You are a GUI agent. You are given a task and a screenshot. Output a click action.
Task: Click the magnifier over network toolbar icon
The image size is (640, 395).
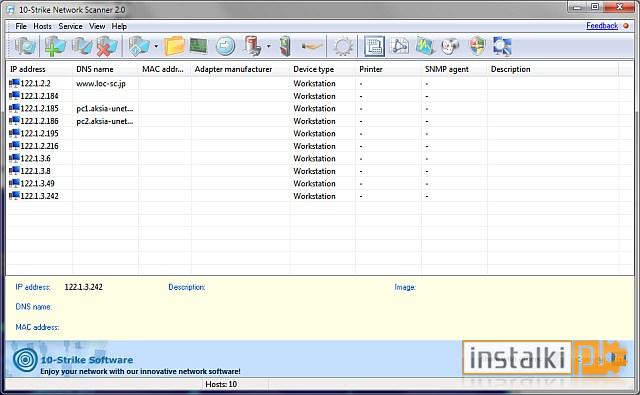click(x=502, y=46)
